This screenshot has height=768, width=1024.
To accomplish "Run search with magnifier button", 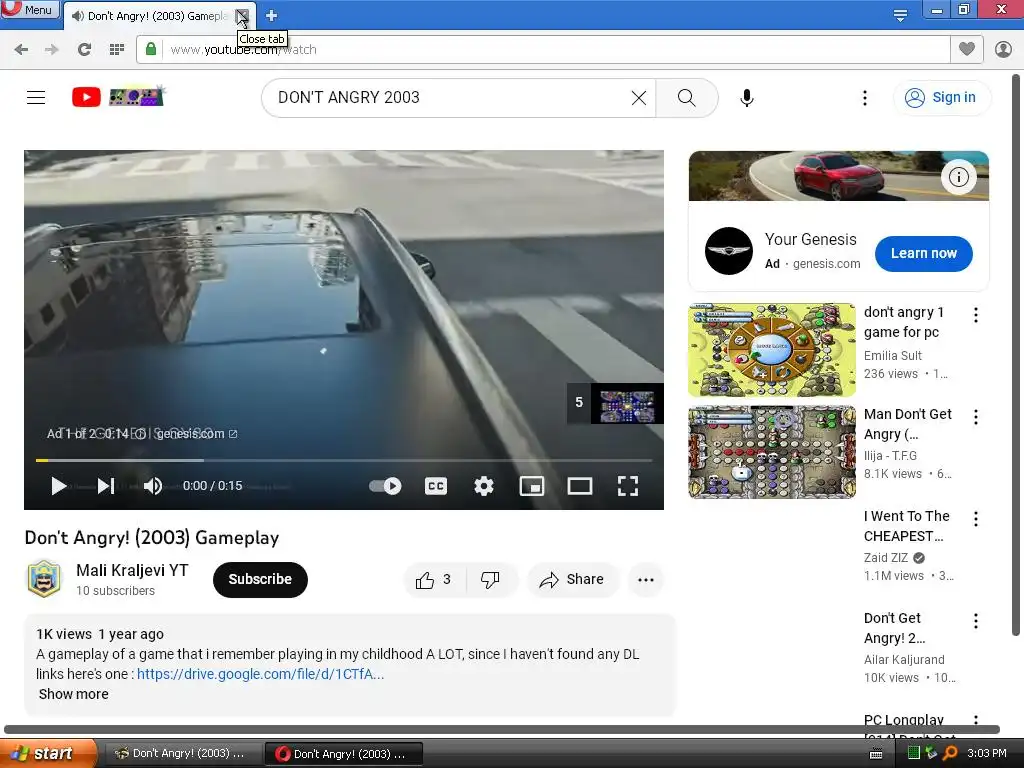I will tap(686, 98).
